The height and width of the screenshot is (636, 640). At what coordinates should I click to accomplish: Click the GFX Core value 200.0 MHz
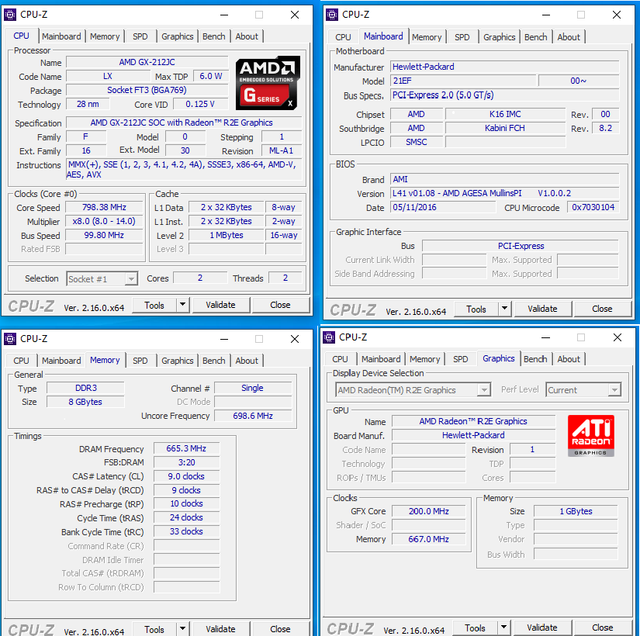coord(429,511)
